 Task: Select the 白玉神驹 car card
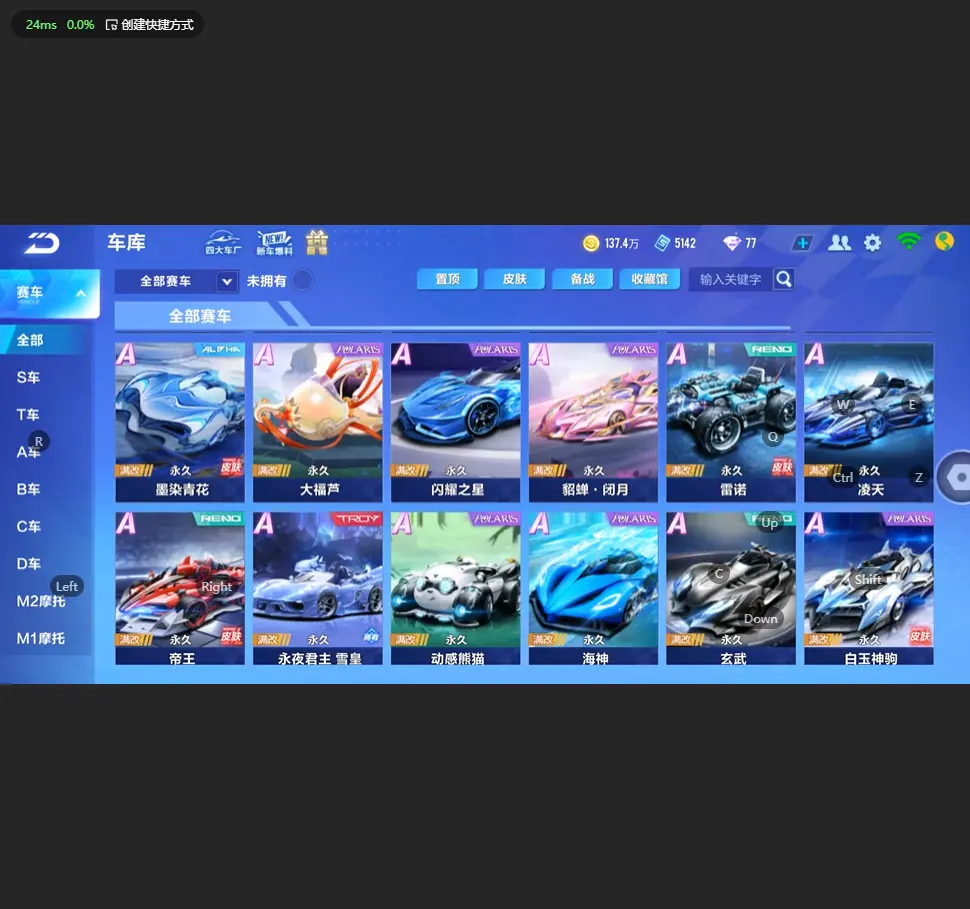[869, 589]
